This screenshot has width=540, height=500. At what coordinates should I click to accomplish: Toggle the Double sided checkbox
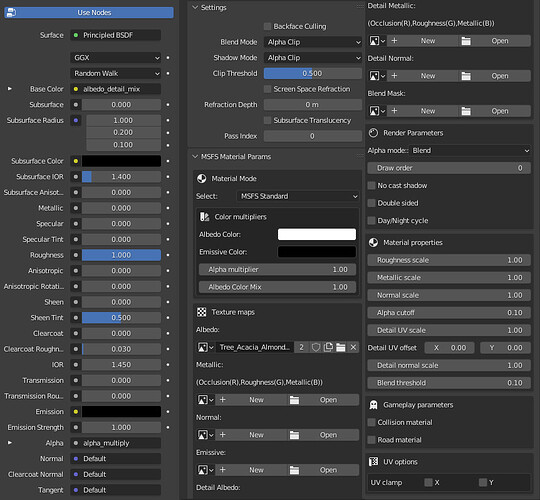click(372, 203)
